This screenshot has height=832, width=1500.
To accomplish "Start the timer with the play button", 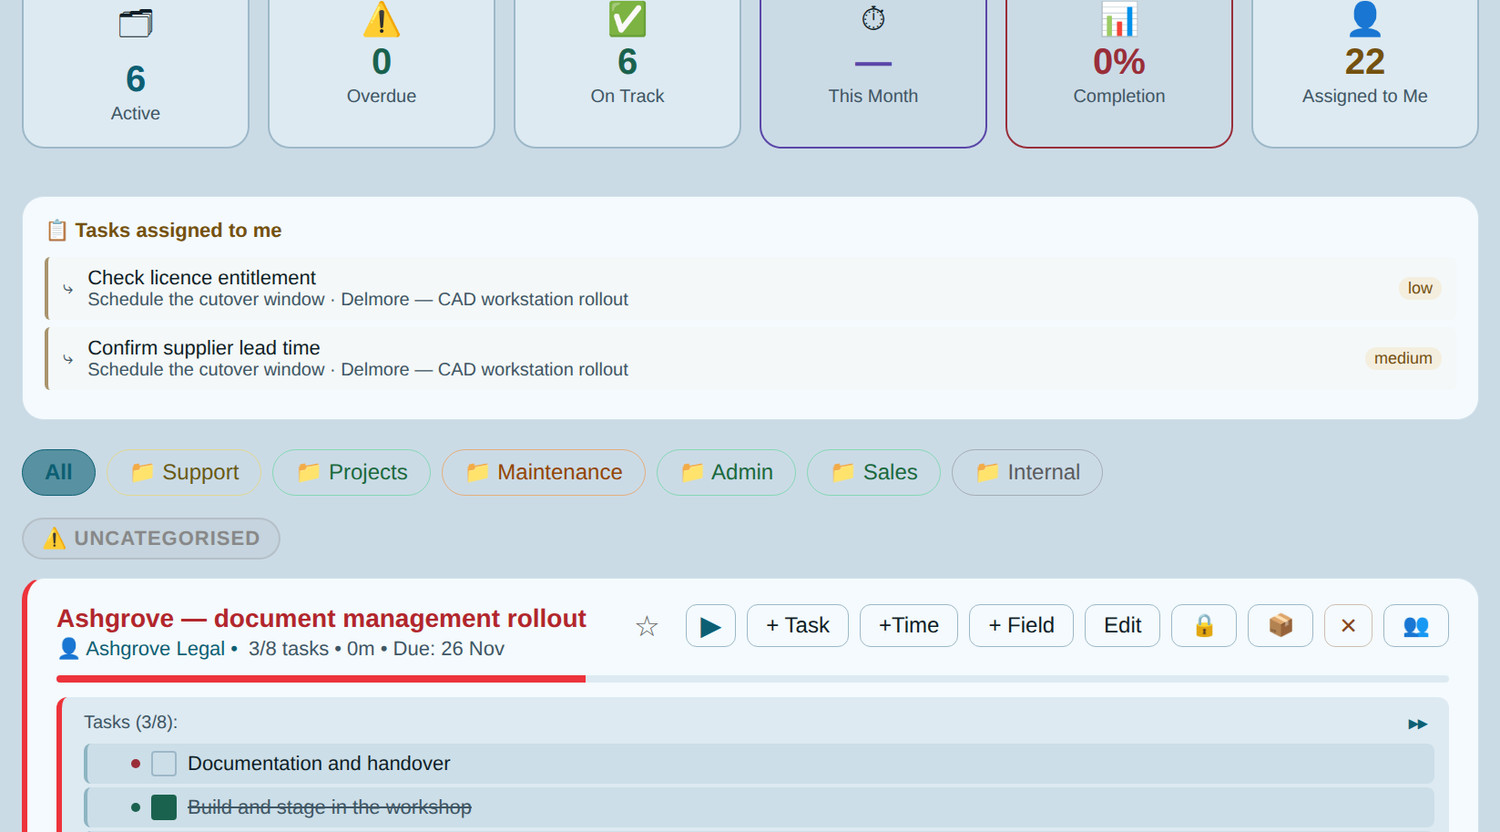I will [x=711, y=626].
